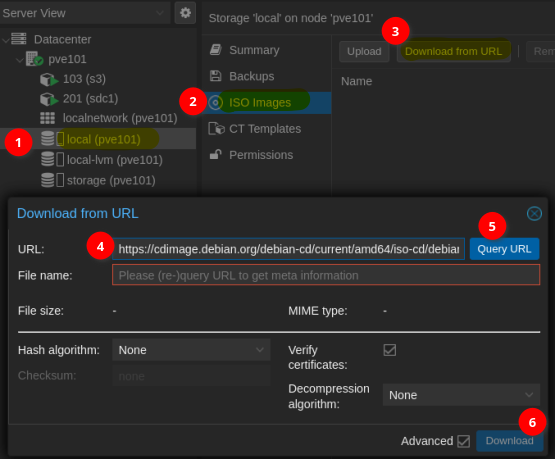The width and height of the screenshot is (555, 459).
Task: Open localnetwork (pve101) grid icon
Action: click(x=47, y=118)
